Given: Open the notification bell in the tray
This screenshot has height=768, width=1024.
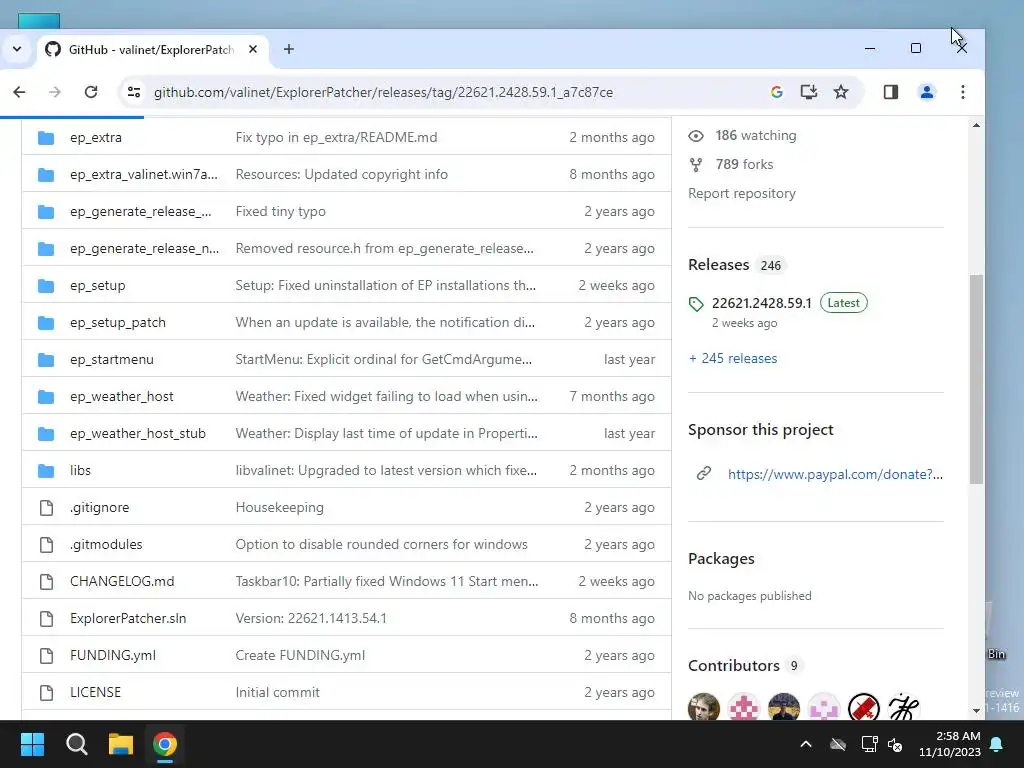Looking at the screenshot, I should pyautogui.click(x=997, y=744).
